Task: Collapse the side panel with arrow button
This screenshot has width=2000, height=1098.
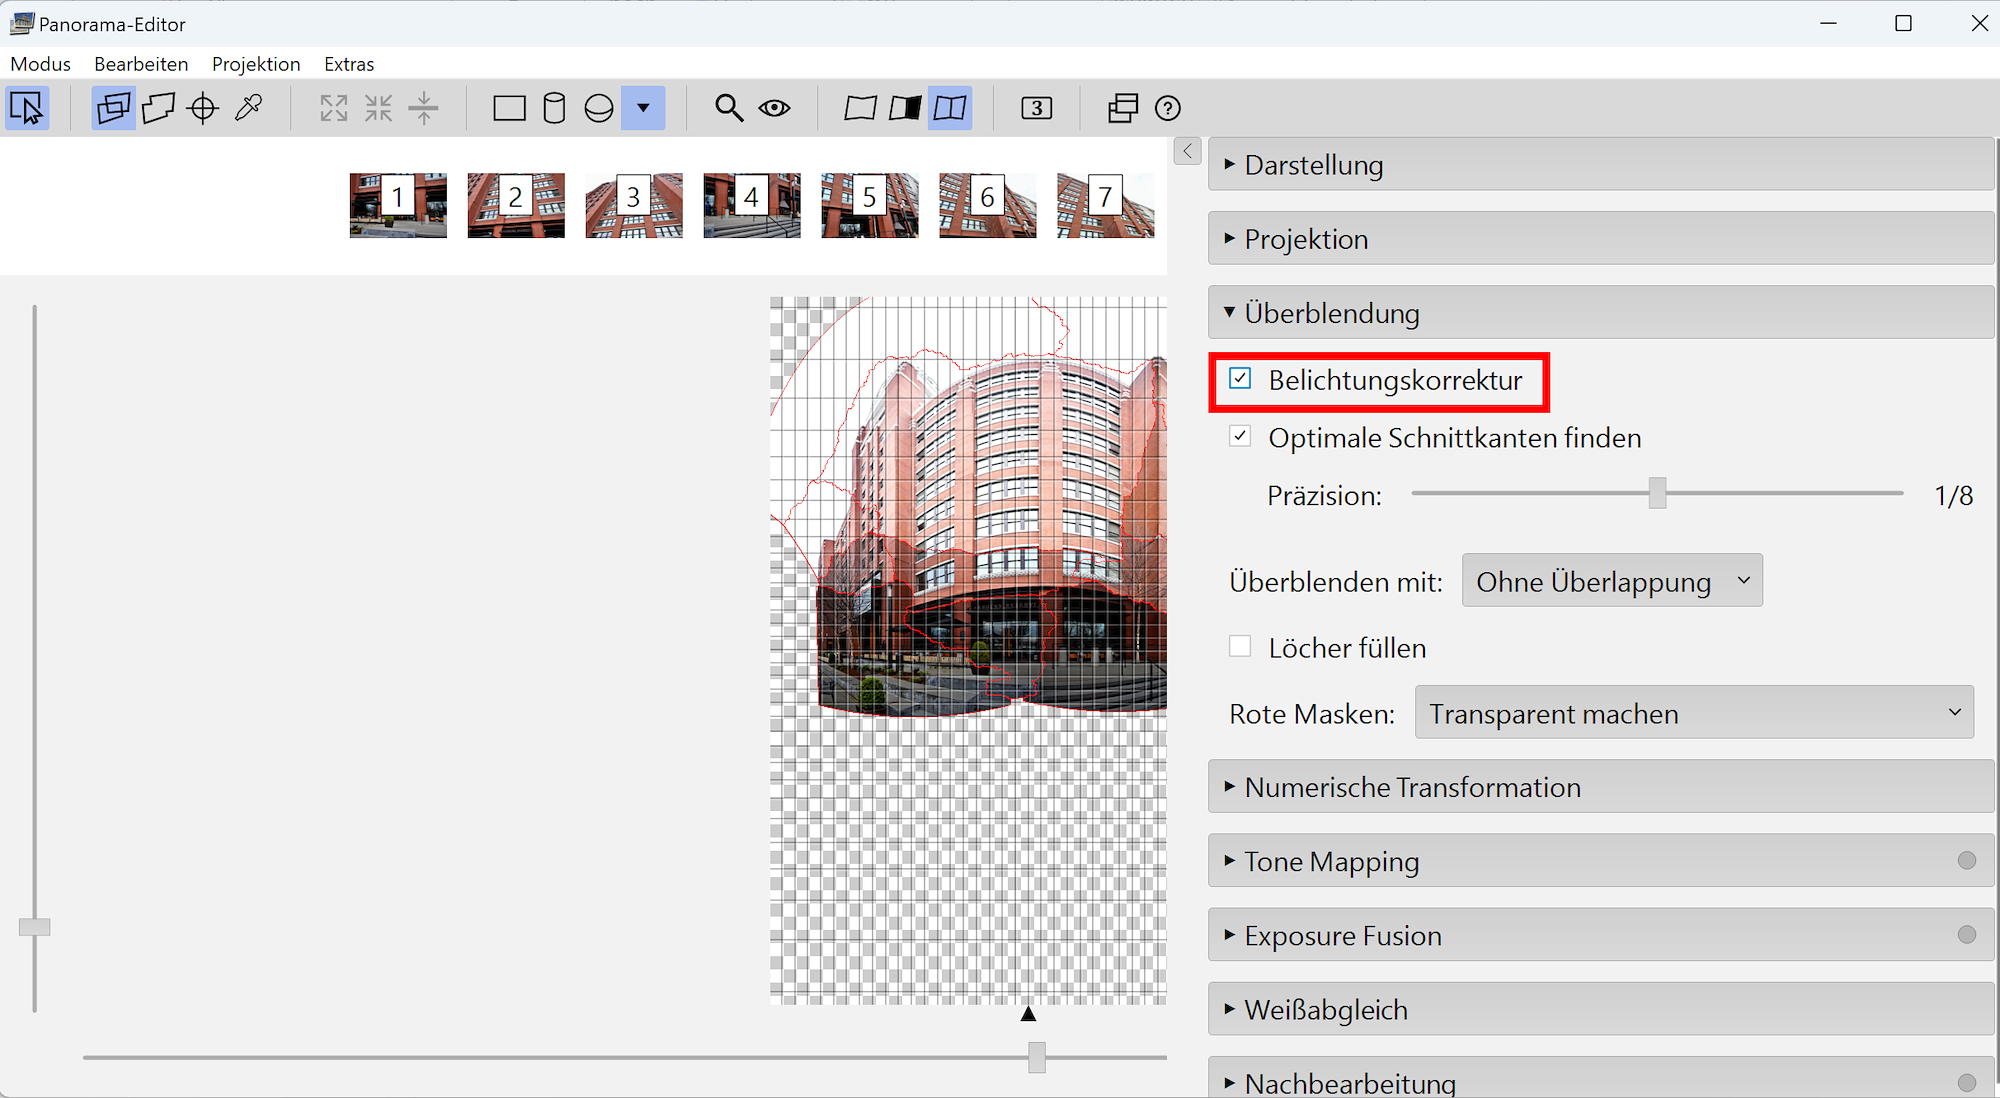Action: pos(1187,151)
